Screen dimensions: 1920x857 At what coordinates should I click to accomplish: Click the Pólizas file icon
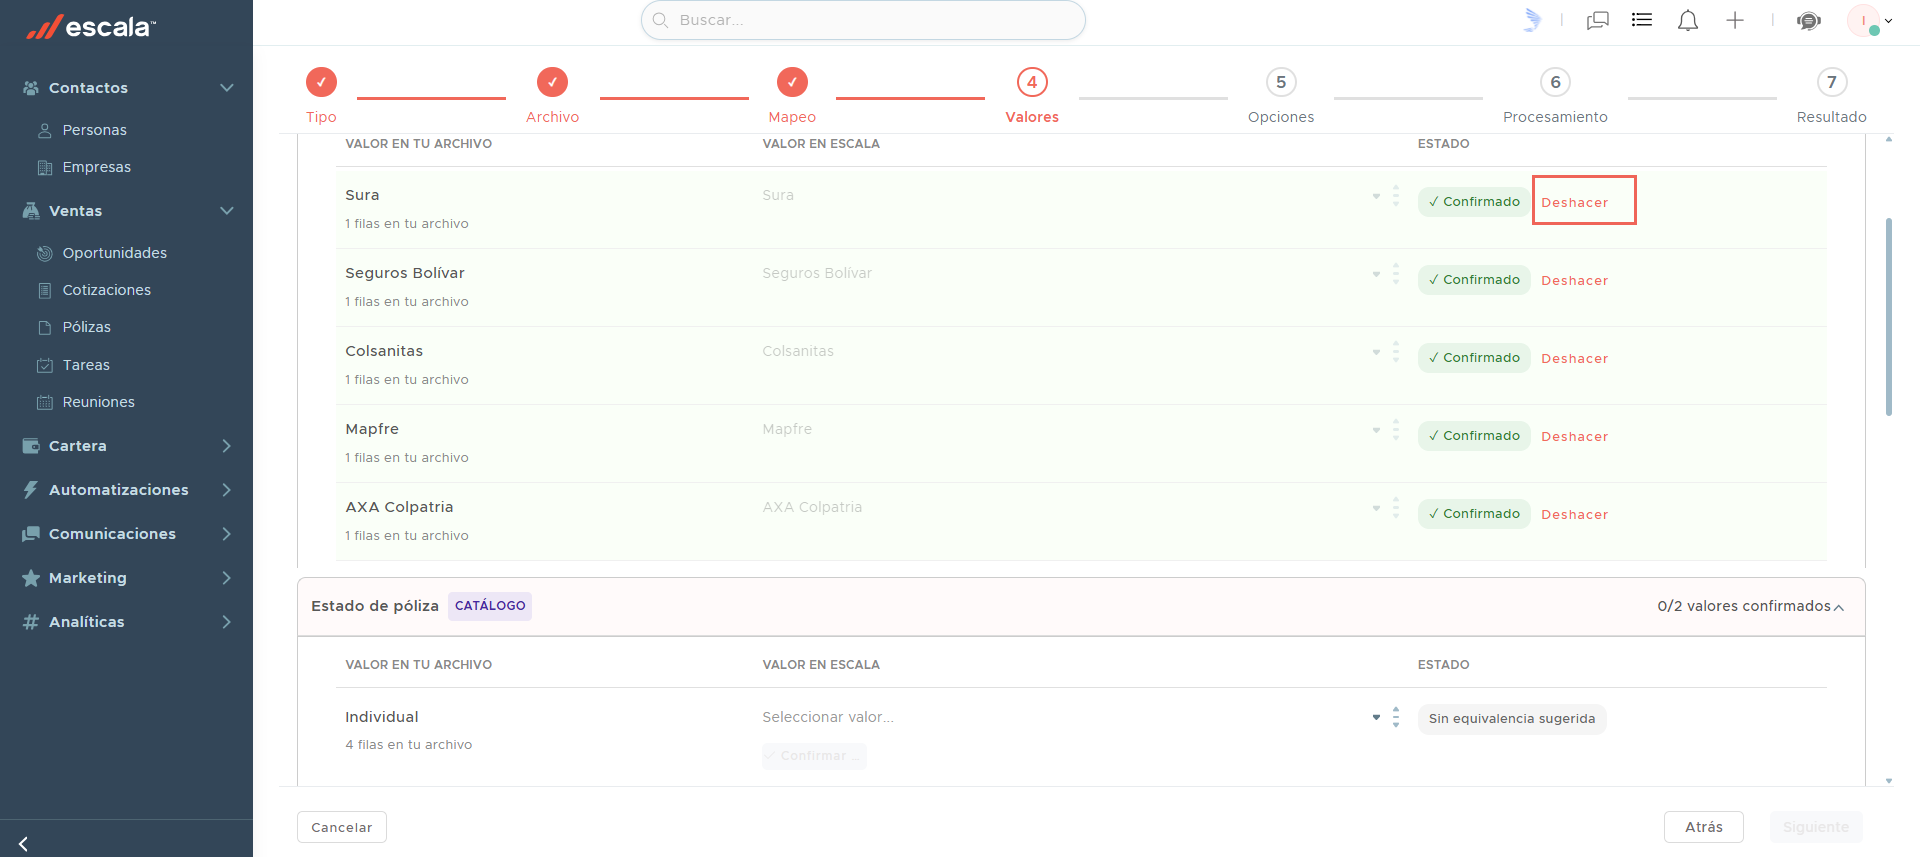(x=45, y=327)
